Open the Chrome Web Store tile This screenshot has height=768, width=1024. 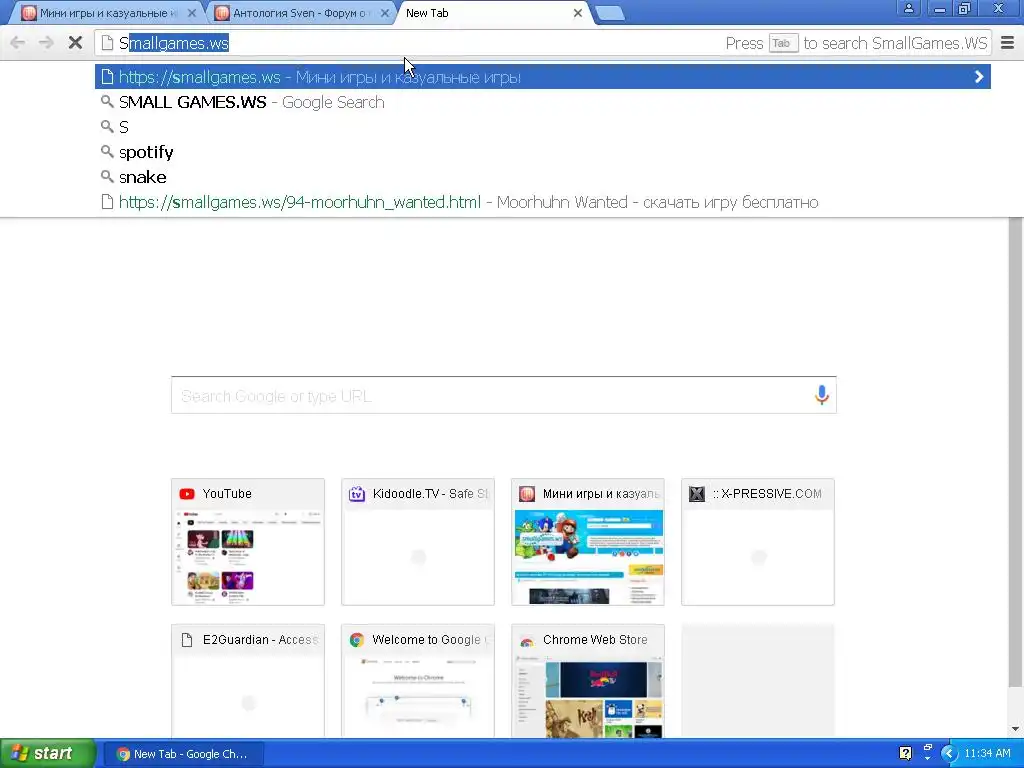pyautogui.click(x=588, y=680)
